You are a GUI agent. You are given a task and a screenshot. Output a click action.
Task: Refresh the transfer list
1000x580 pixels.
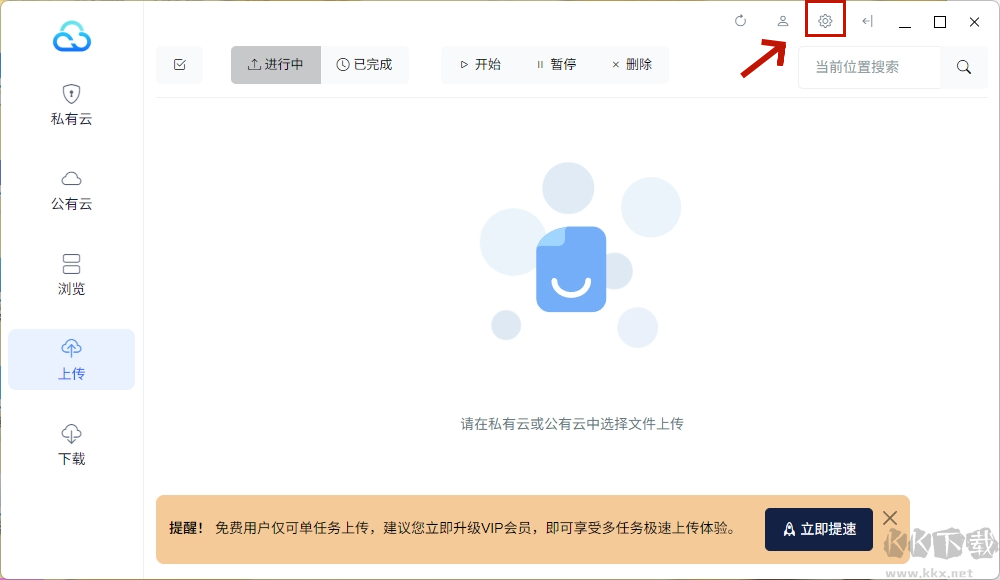point(740,20)
